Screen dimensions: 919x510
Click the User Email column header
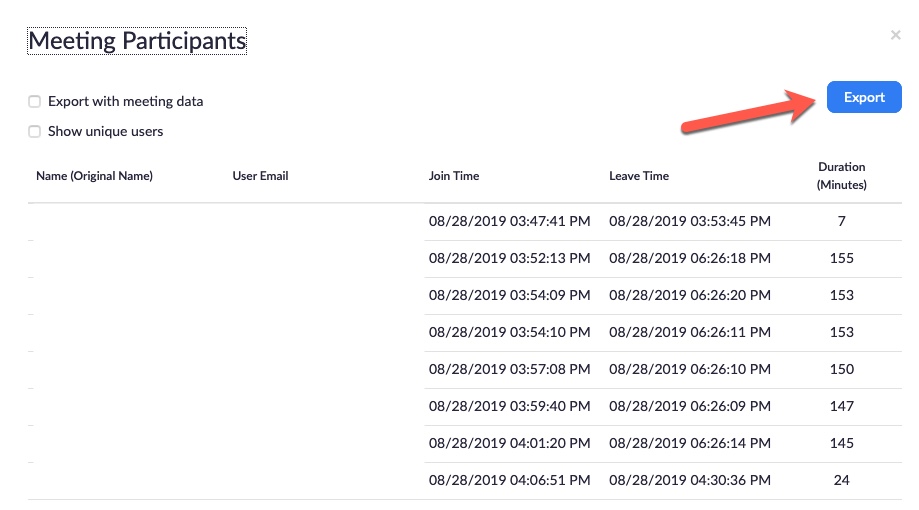pos(260,176)
